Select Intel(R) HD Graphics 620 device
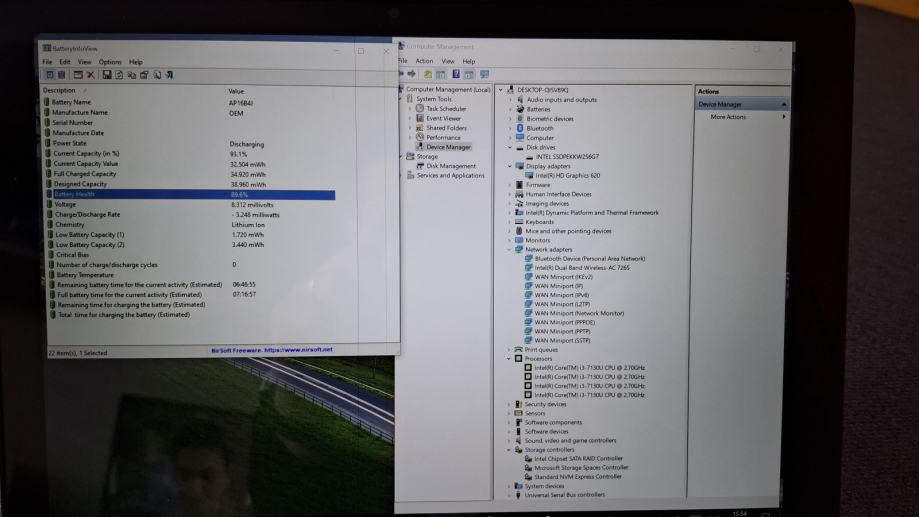The height and width of the screenshot is (517, 919). [567, 175]
